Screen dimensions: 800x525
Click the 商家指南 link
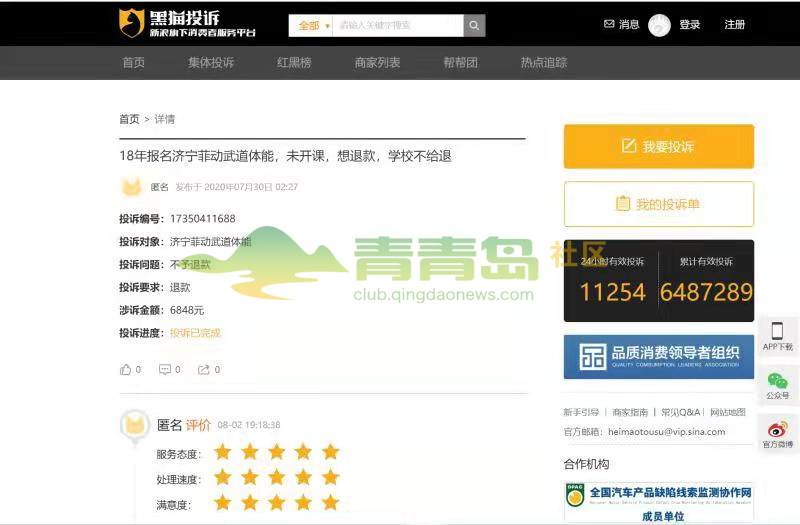[x=630, y=412]
